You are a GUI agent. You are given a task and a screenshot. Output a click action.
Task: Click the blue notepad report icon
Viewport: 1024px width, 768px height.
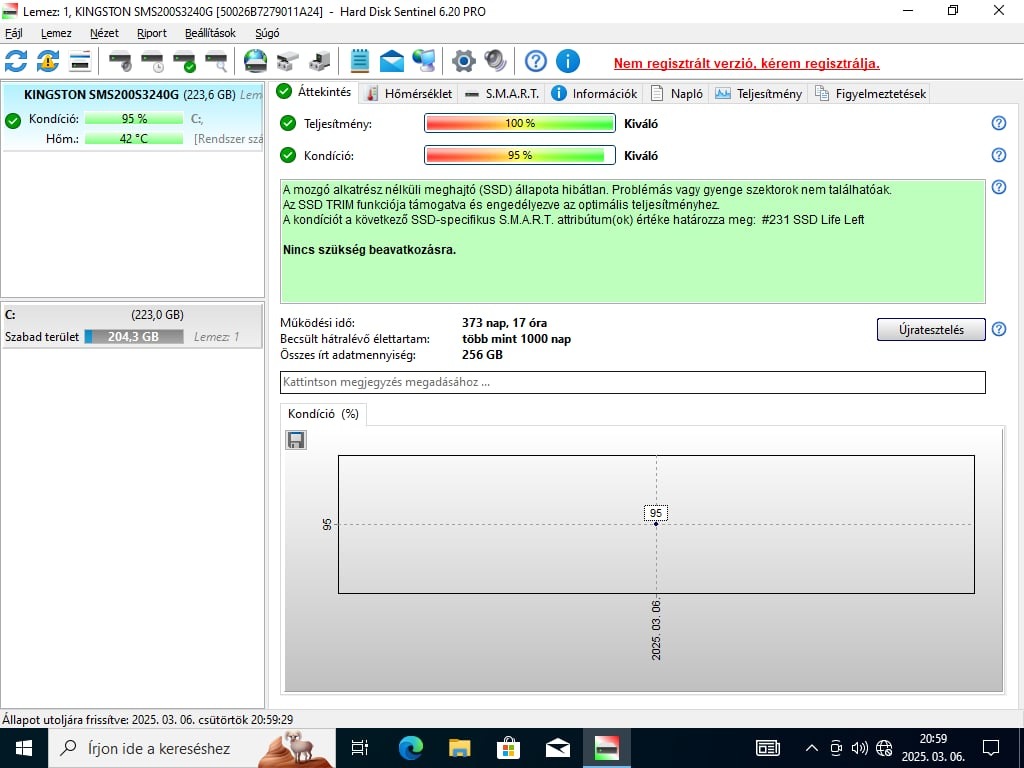360,61
